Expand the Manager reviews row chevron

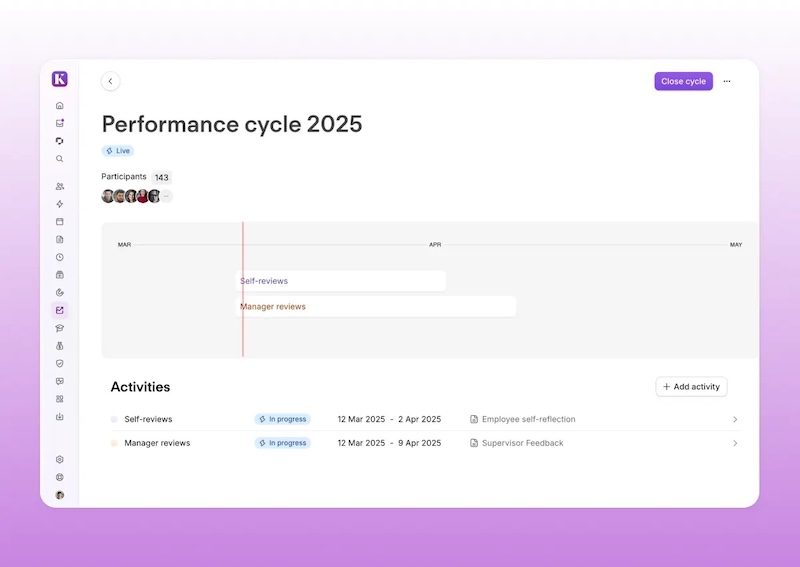pos(735,443)
